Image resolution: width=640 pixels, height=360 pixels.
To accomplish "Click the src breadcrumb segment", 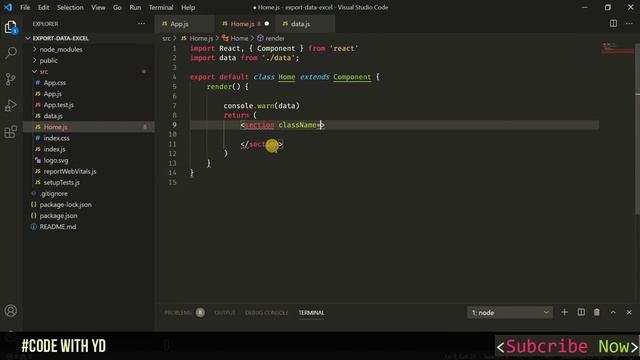I will click(166, 38).
